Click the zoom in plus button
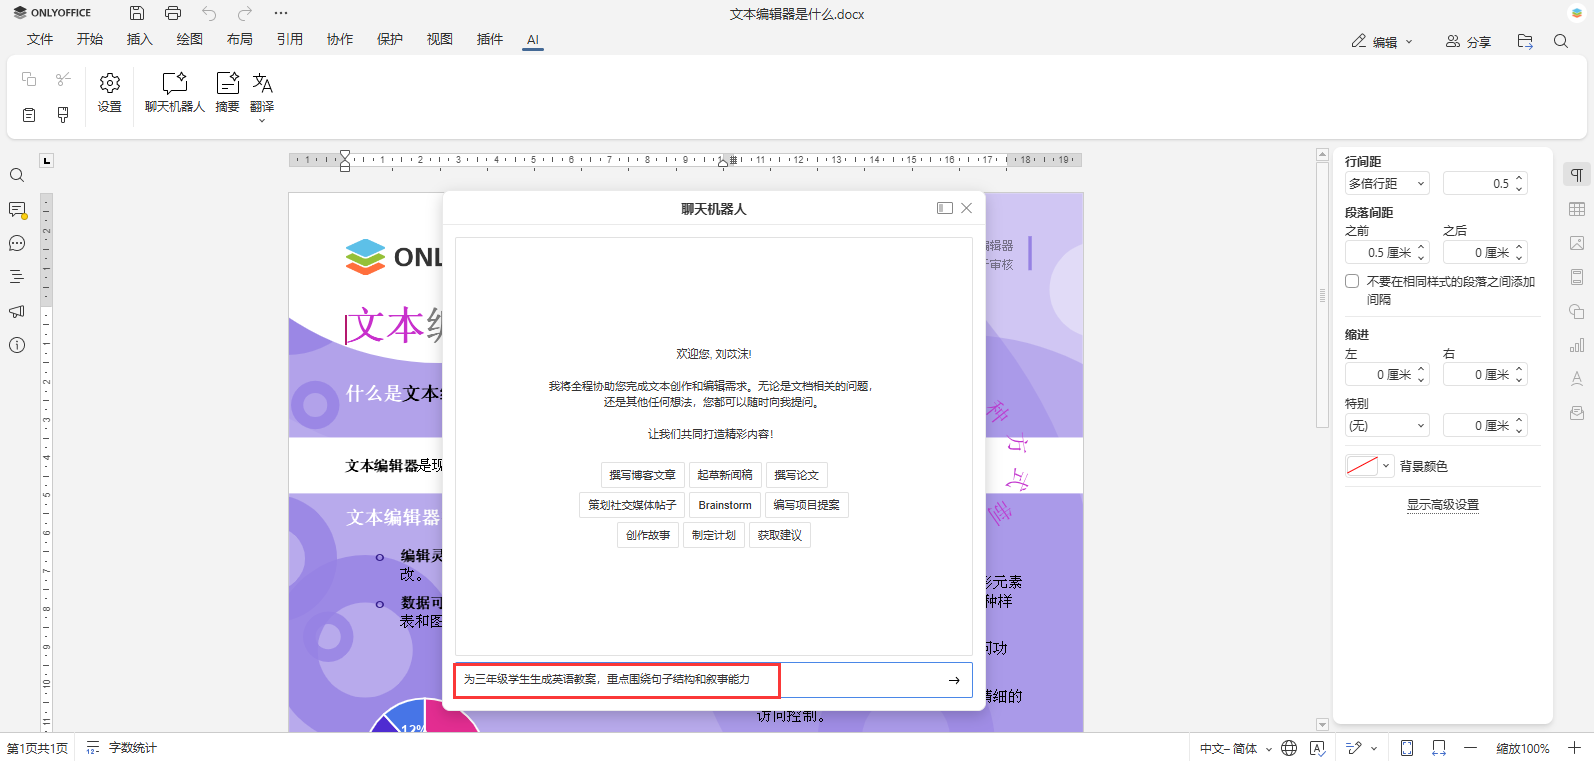 point(1574,748)
